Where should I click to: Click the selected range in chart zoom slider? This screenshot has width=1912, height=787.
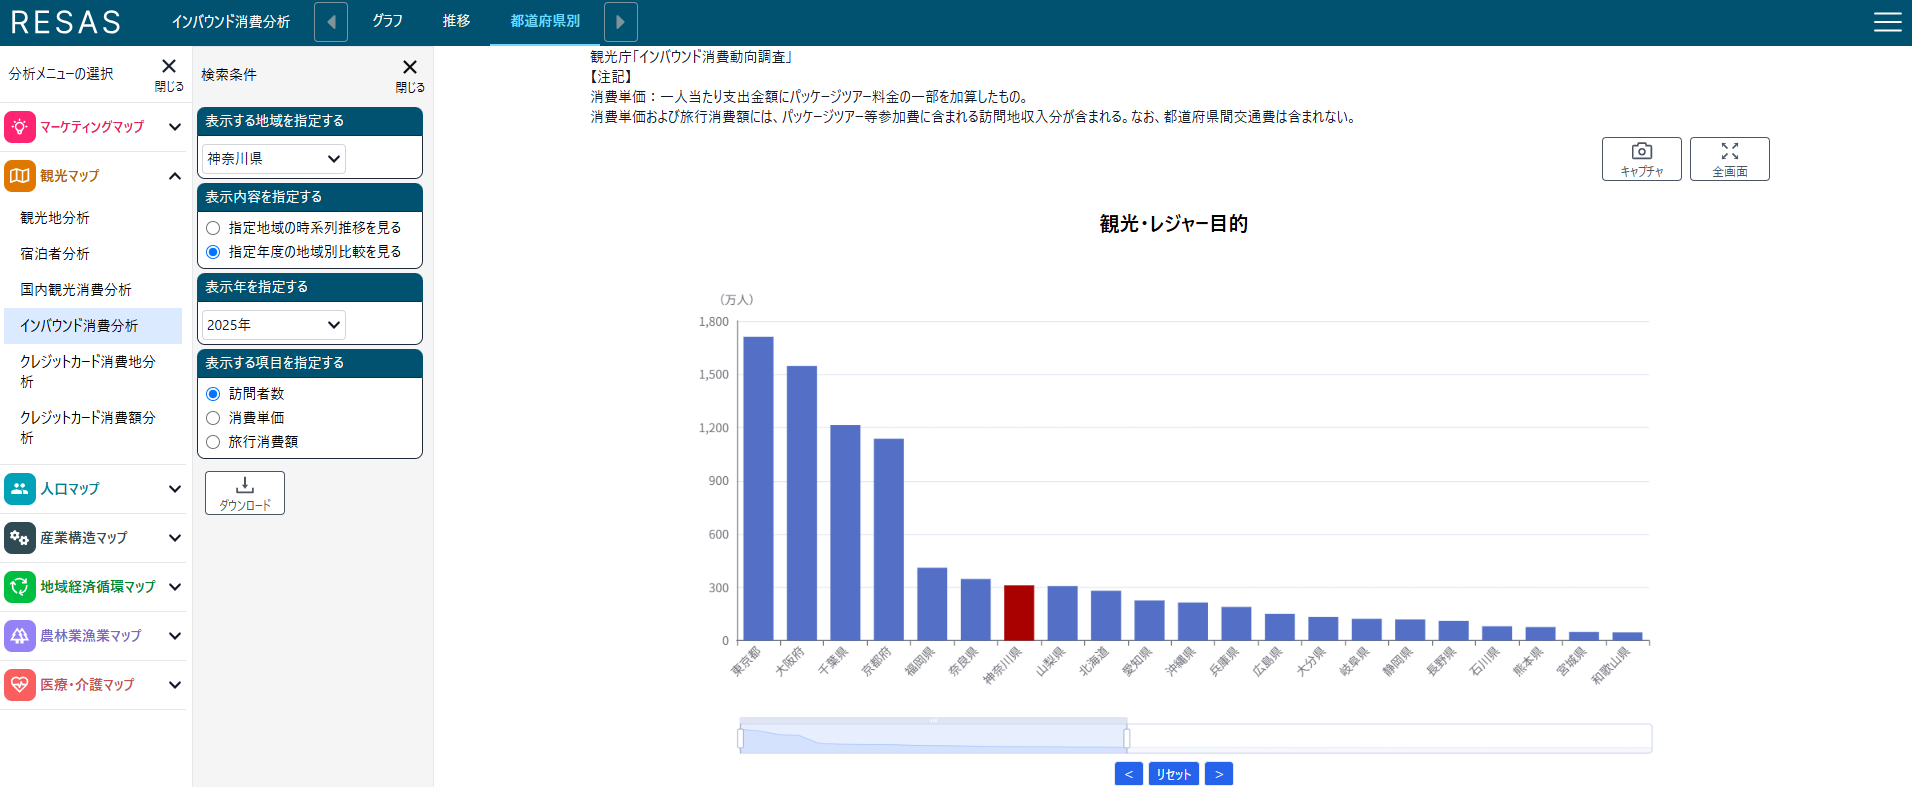tap(933, 738)
